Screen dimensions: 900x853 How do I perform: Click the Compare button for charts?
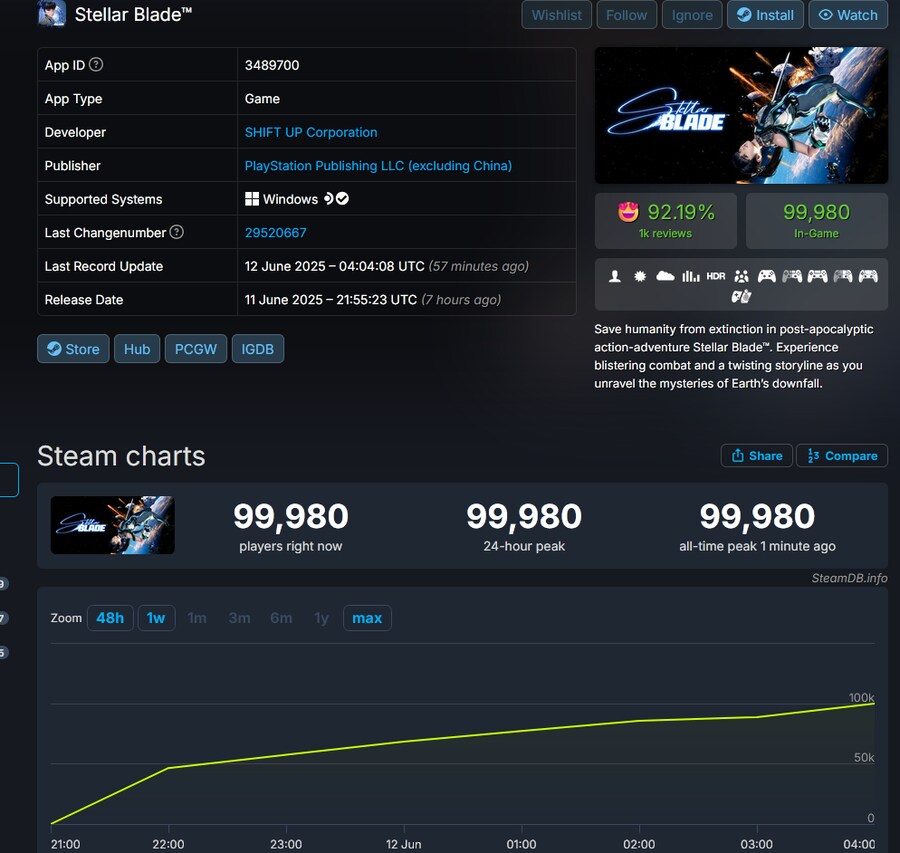841,455
